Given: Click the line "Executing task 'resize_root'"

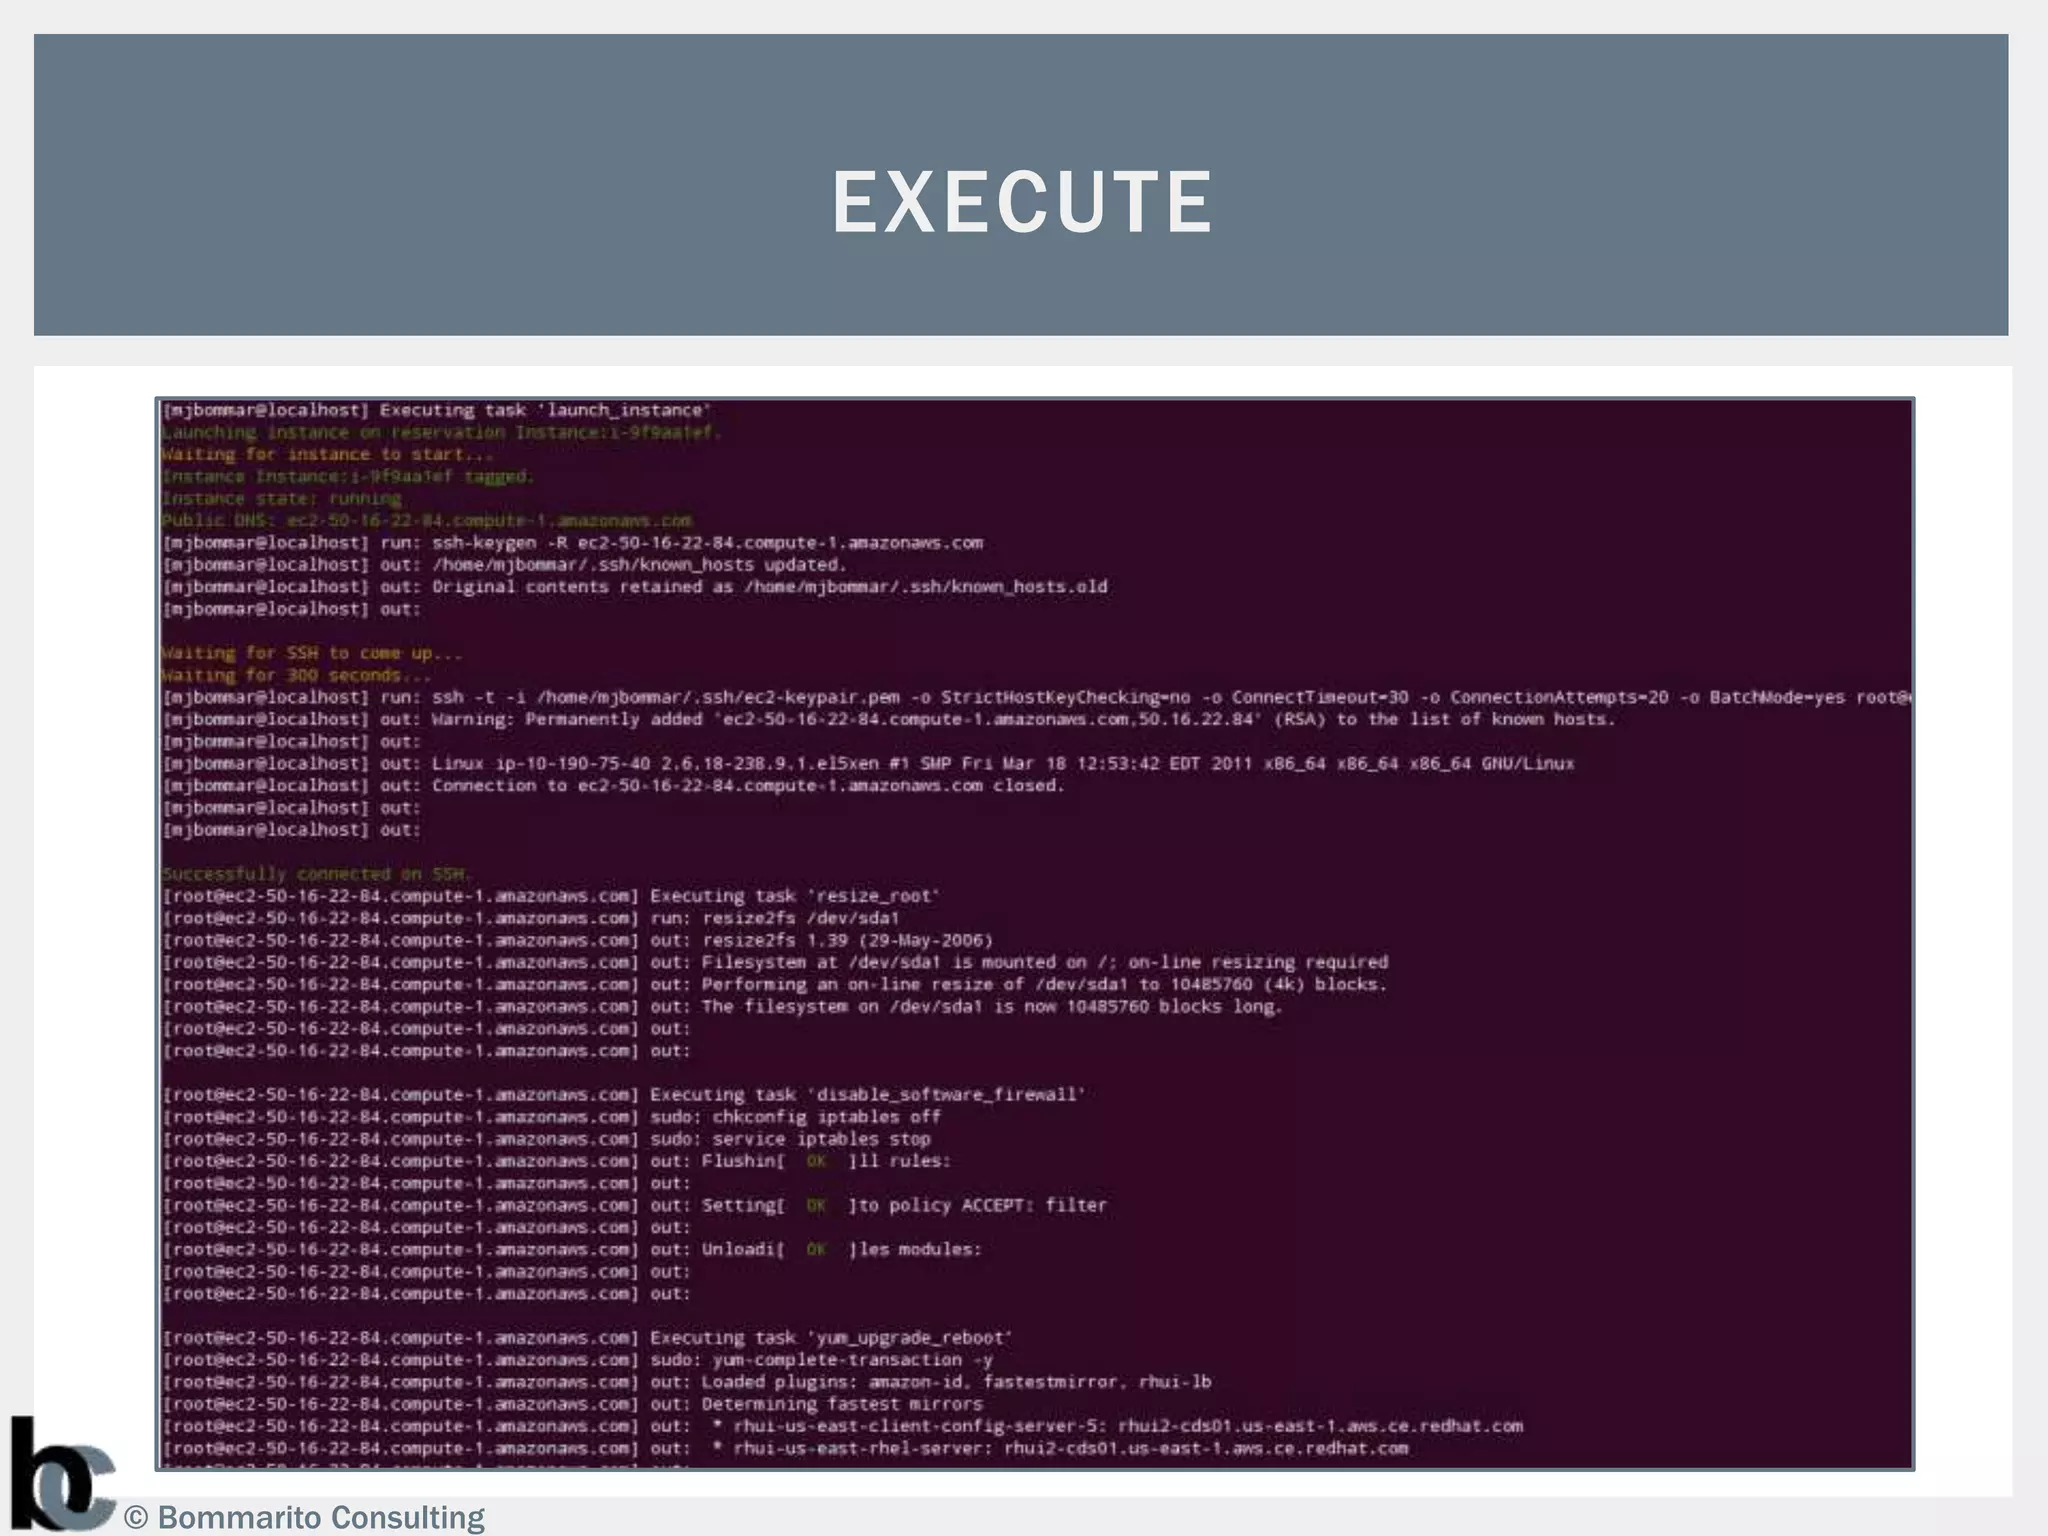Looking at the screenshot, I should pyautogui.click(x=551, y=896).
